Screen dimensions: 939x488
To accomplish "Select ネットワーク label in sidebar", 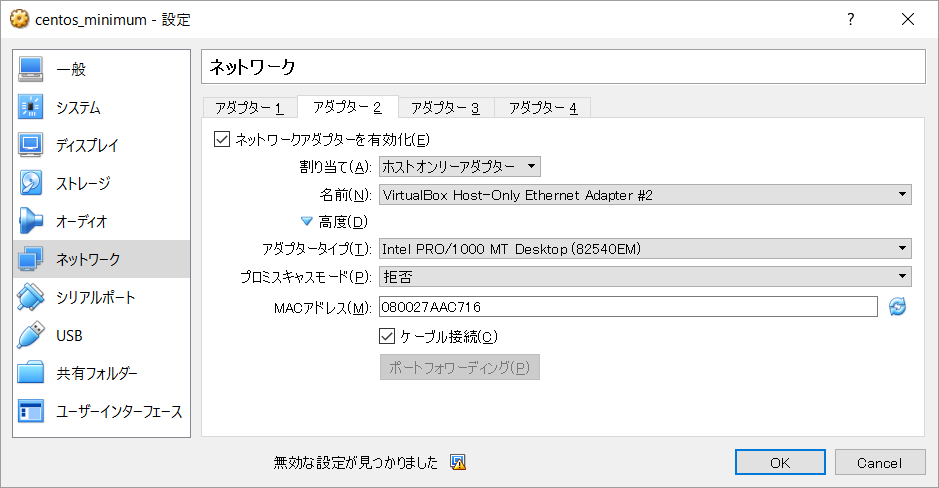I will pyautogui.click(x=88, y=259).
